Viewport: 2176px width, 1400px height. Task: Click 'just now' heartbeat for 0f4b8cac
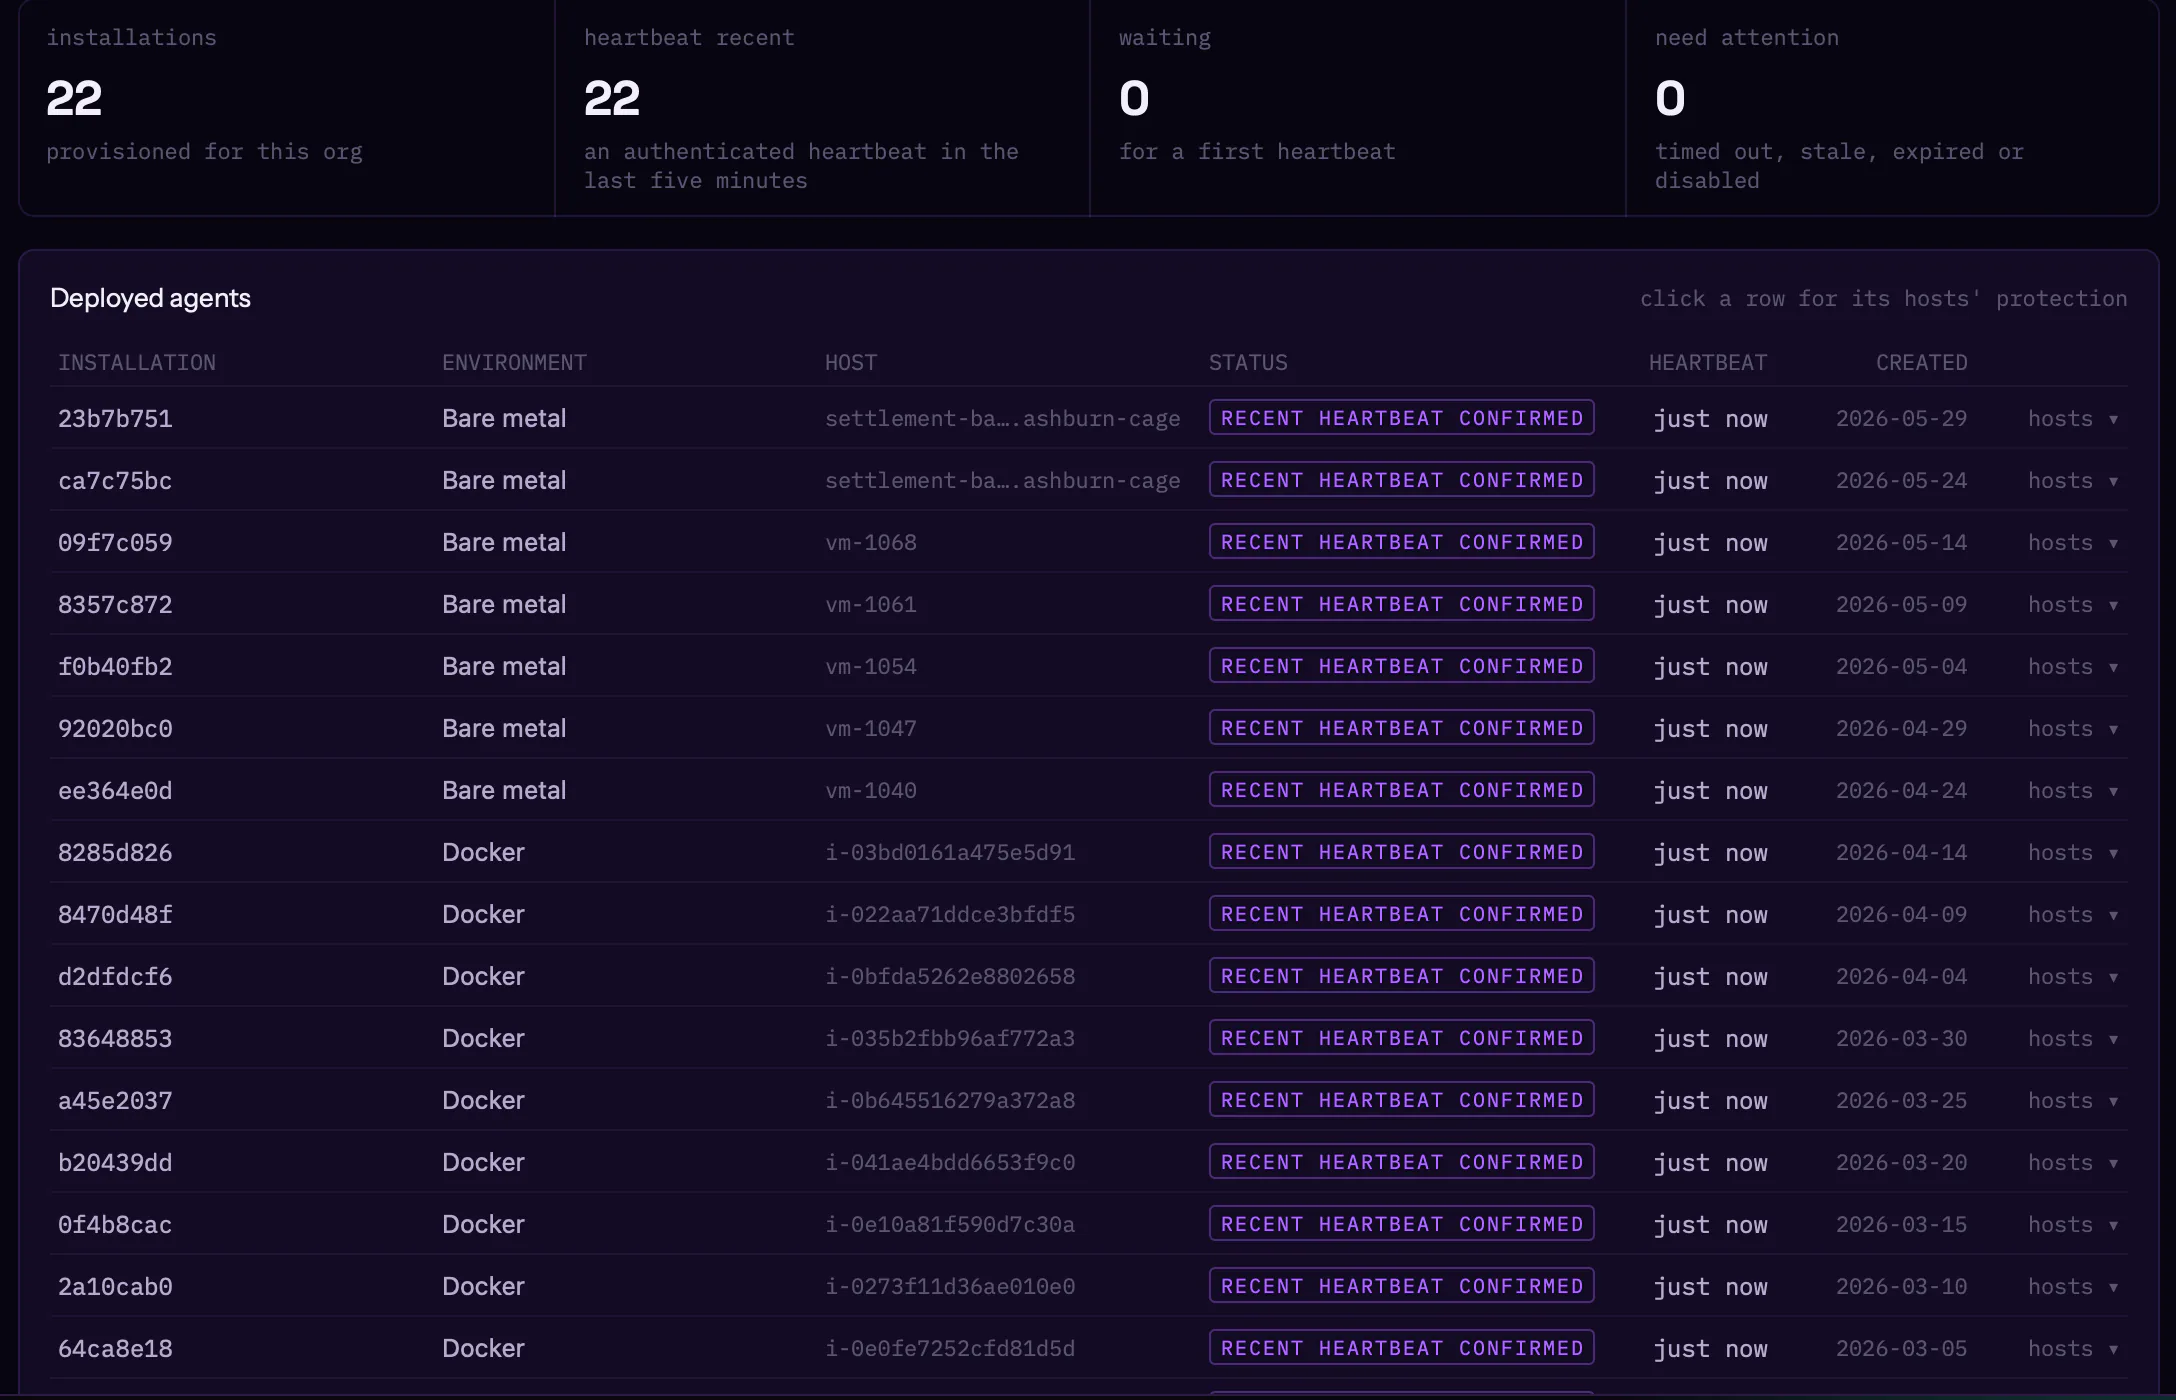coord(1710,1225)
